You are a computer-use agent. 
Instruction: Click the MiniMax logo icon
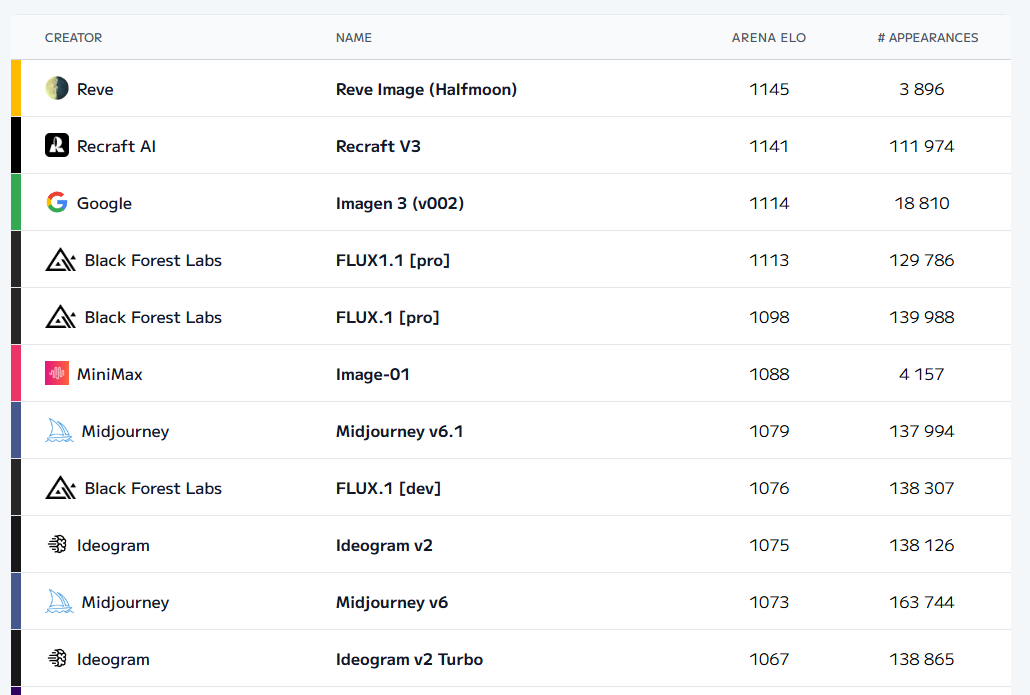point(57,374)
